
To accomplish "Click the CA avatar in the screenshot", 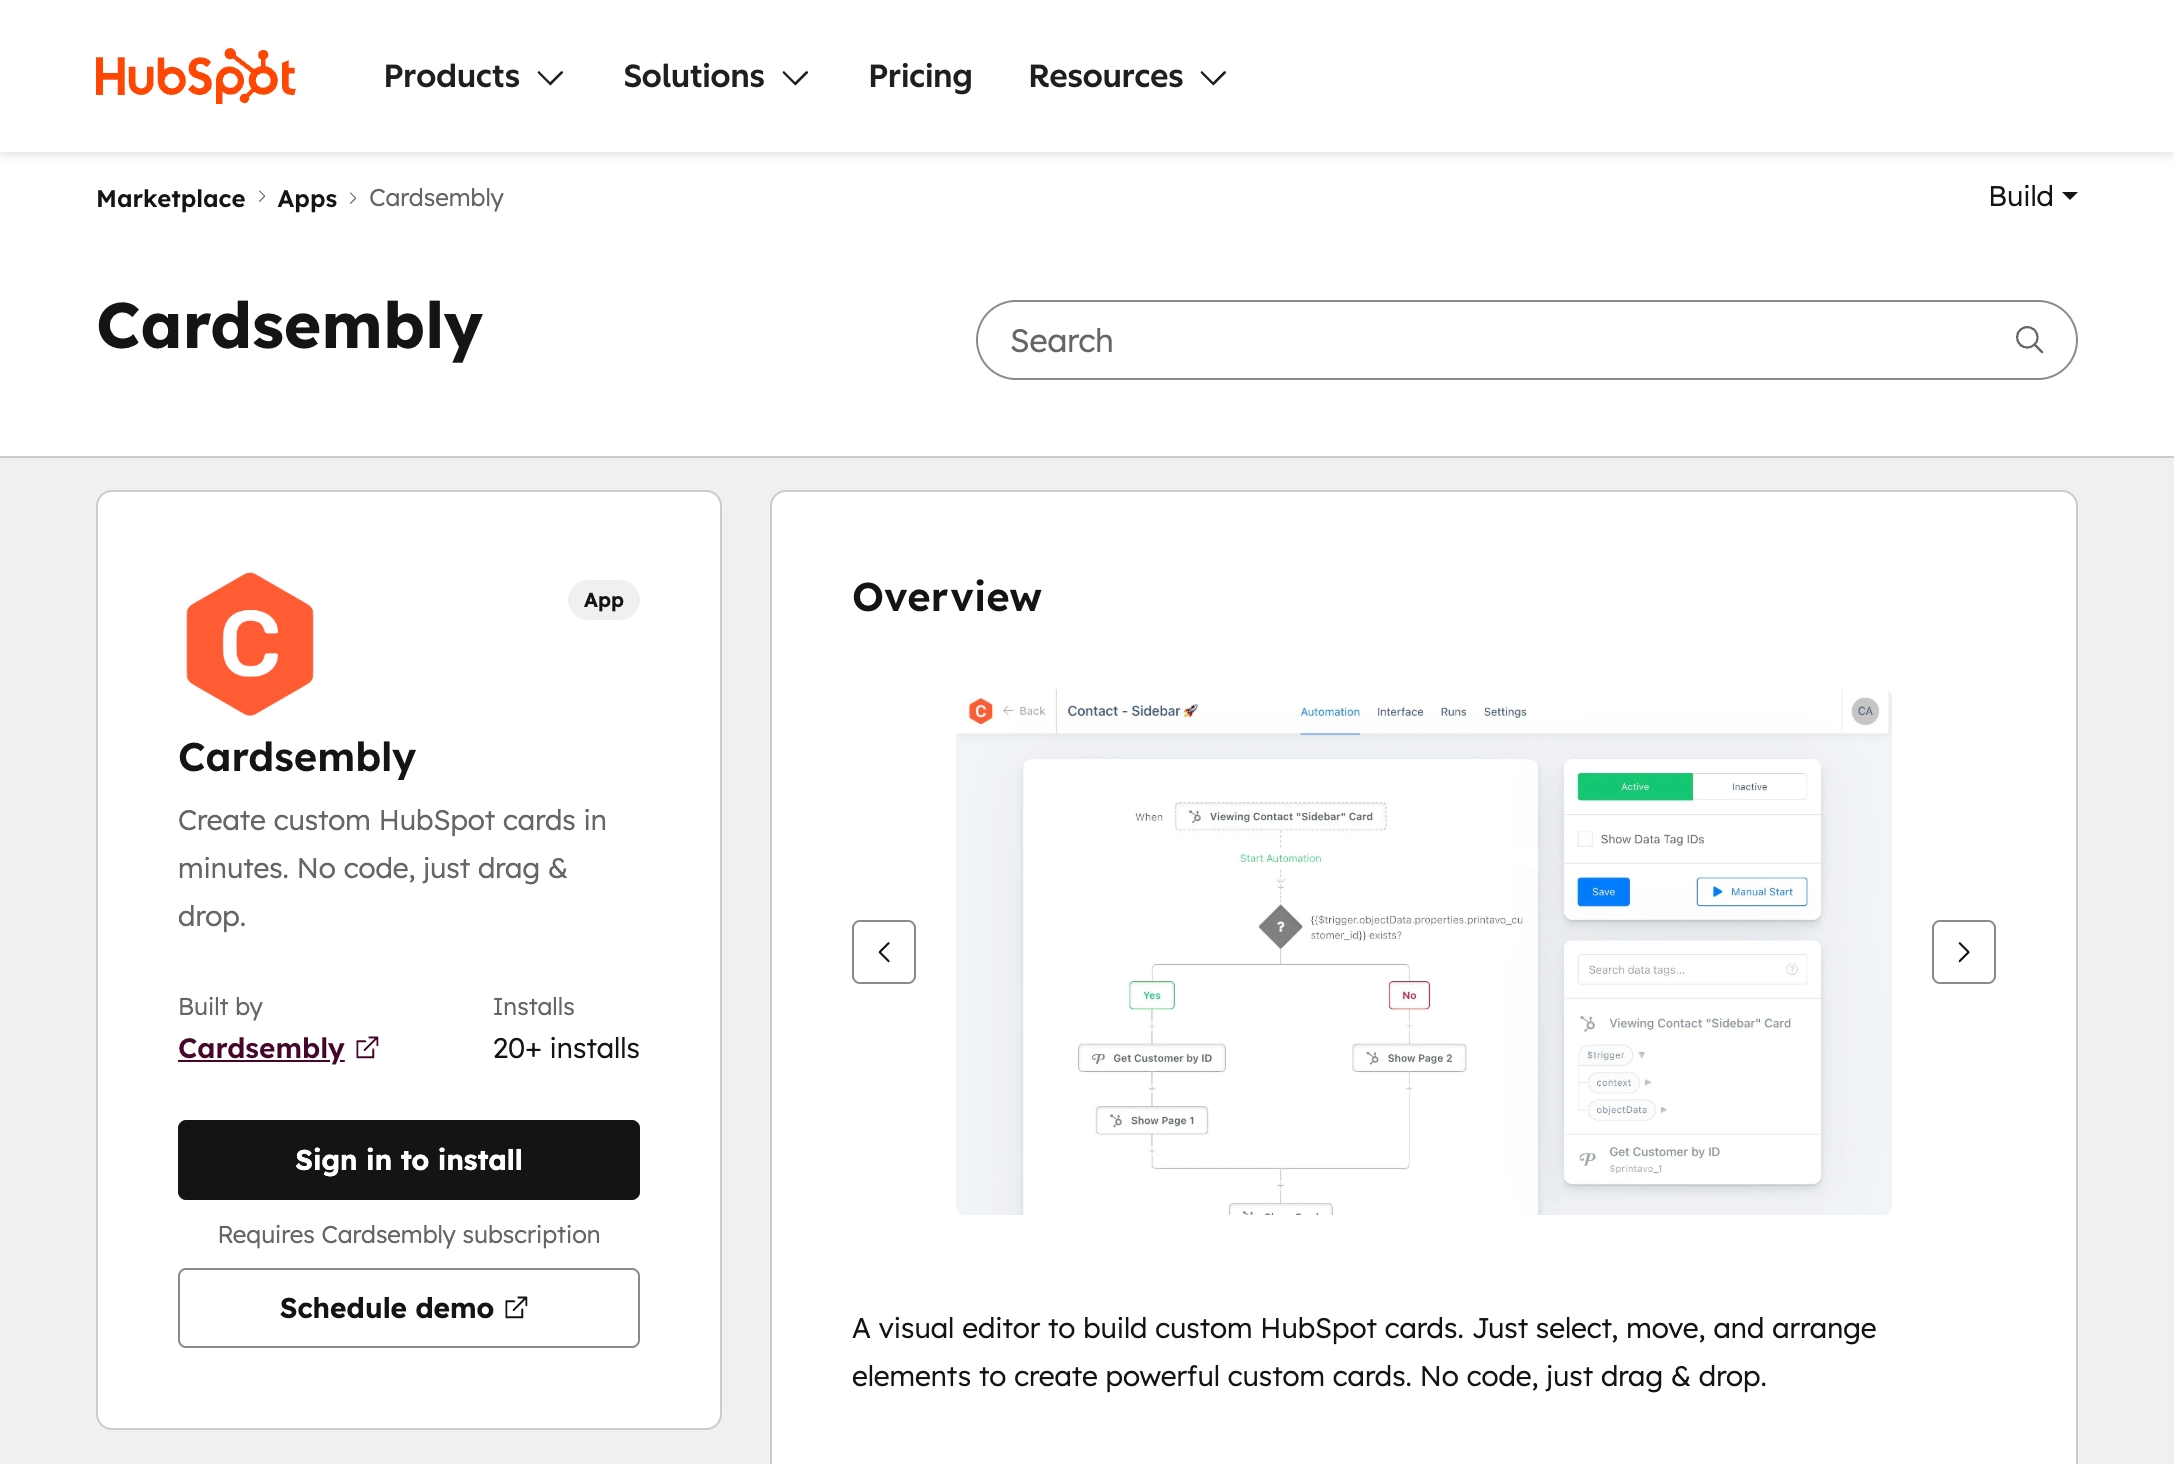I will (x=1865, y=711).
